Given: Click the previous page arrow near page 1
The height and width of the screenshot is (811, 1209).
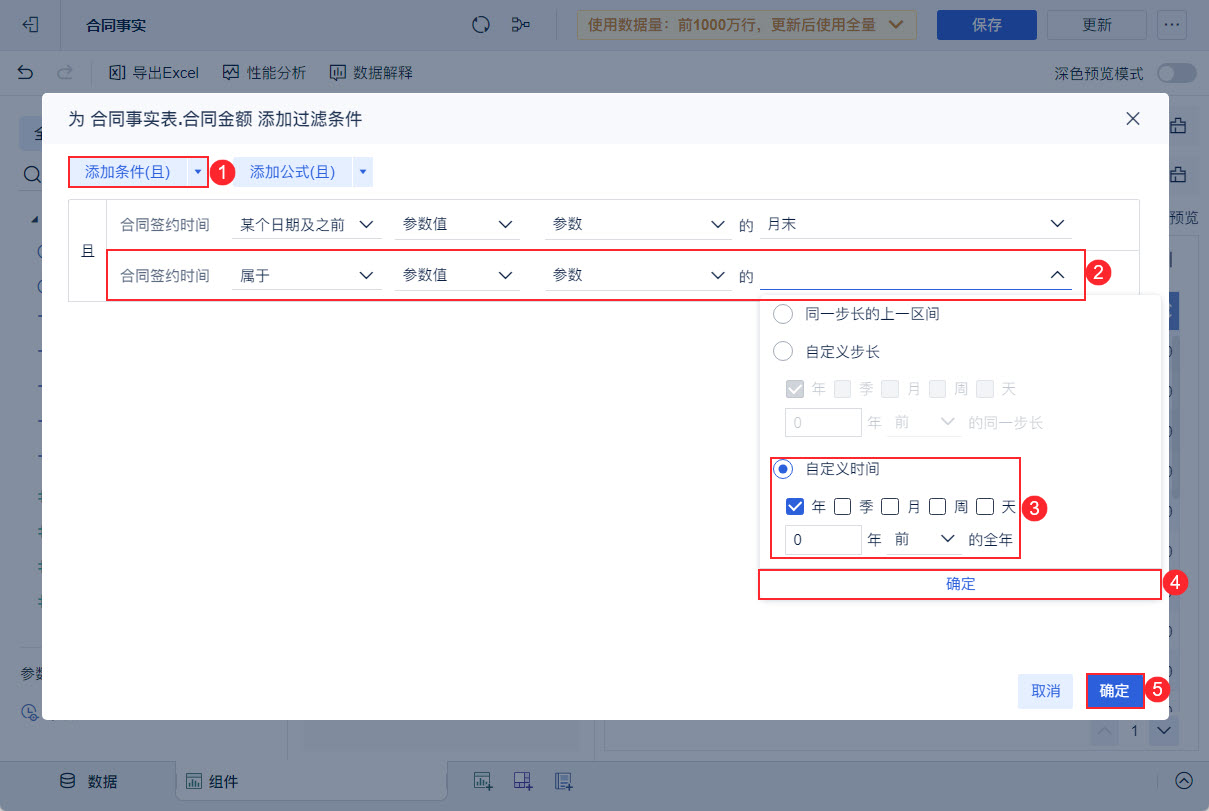Looking at the screenshot, I should click(x=1105, y=732).
